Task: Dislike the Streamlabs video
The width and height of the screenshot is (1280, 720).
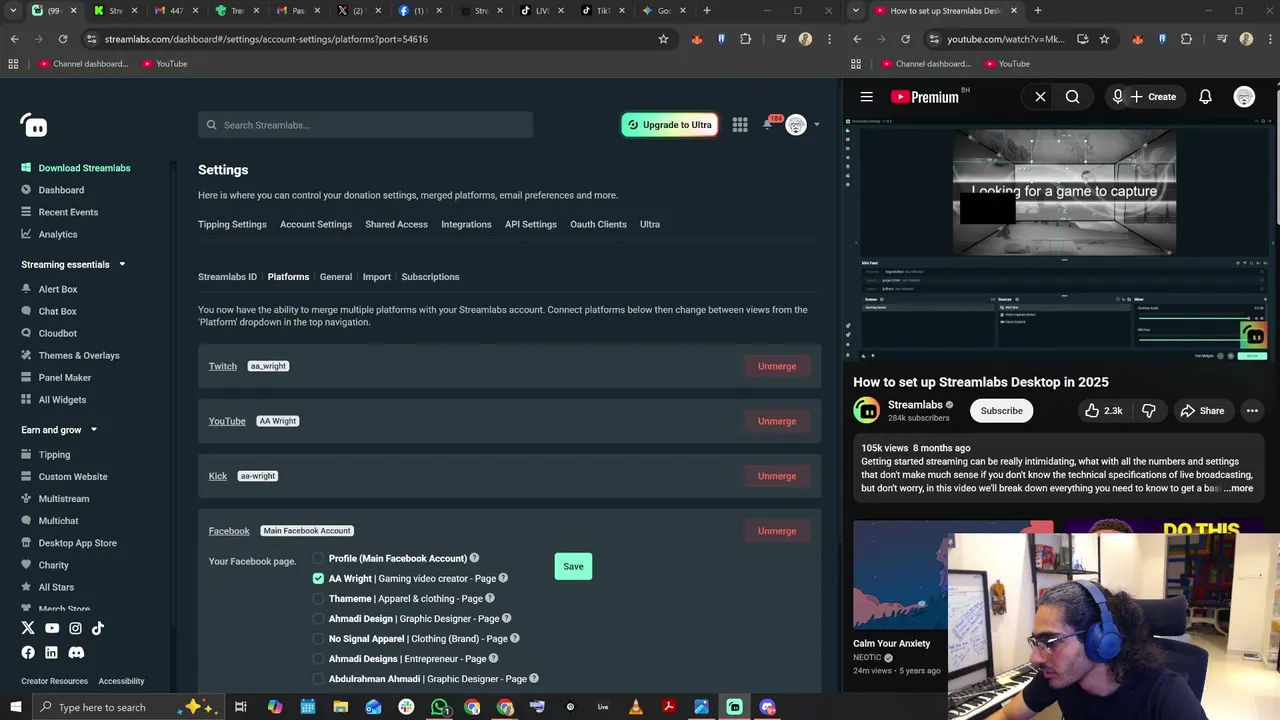Action: (x=1148, y=411)
